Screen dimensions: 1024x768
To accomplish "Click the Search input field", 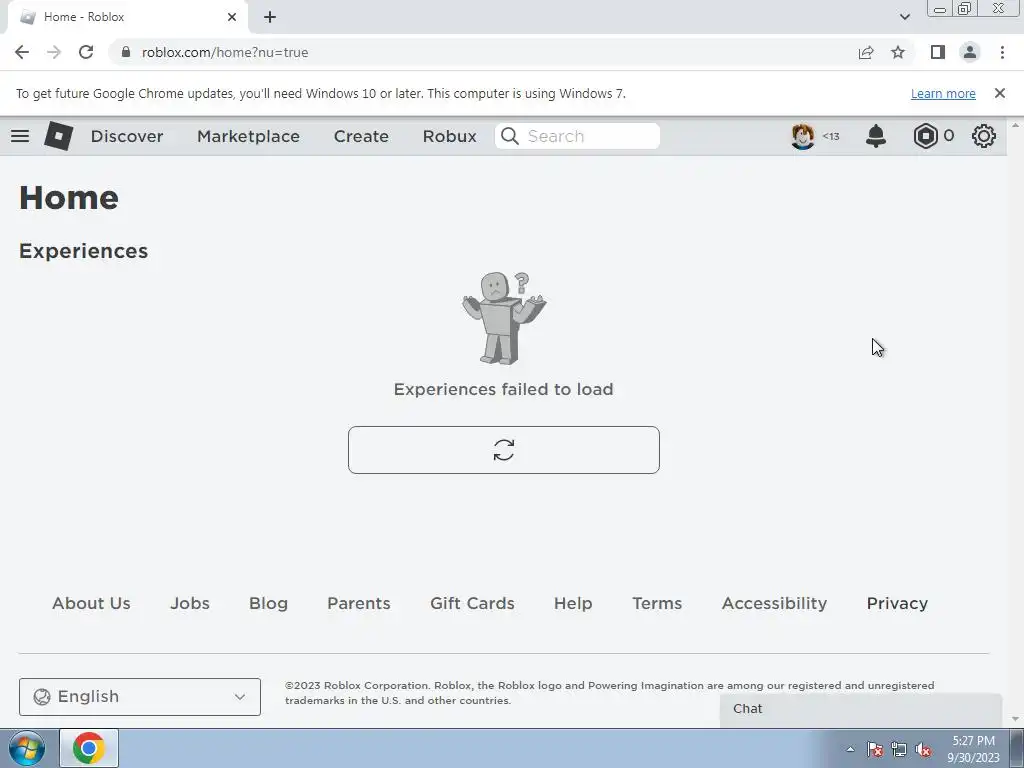I will pos(577,136).
